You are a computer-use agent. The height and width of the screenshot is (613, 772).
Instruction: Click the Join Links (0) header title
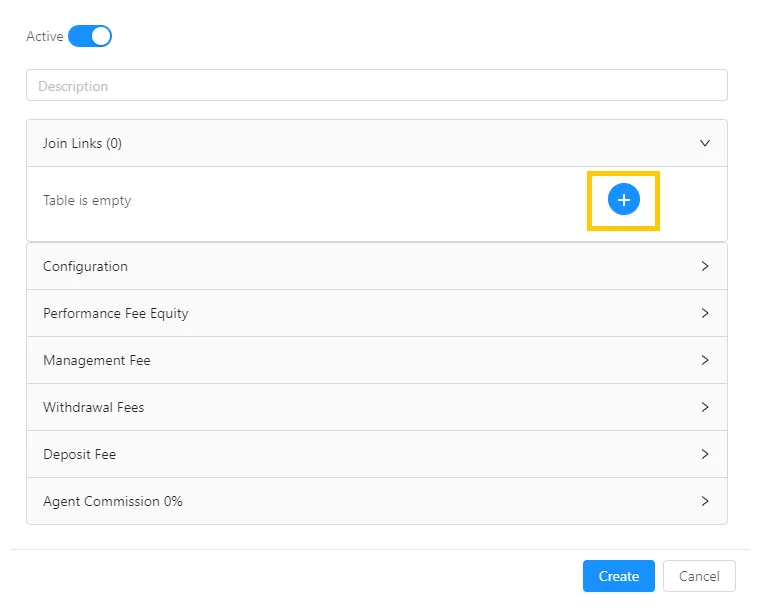[x=82, y=143]
